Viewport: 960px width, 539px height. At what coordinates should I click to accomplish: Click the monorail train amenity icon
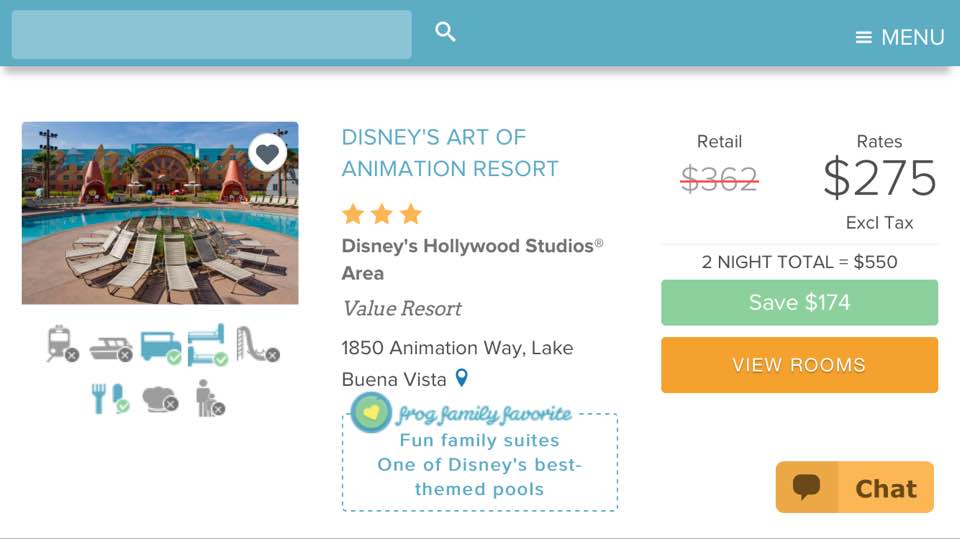62,344
